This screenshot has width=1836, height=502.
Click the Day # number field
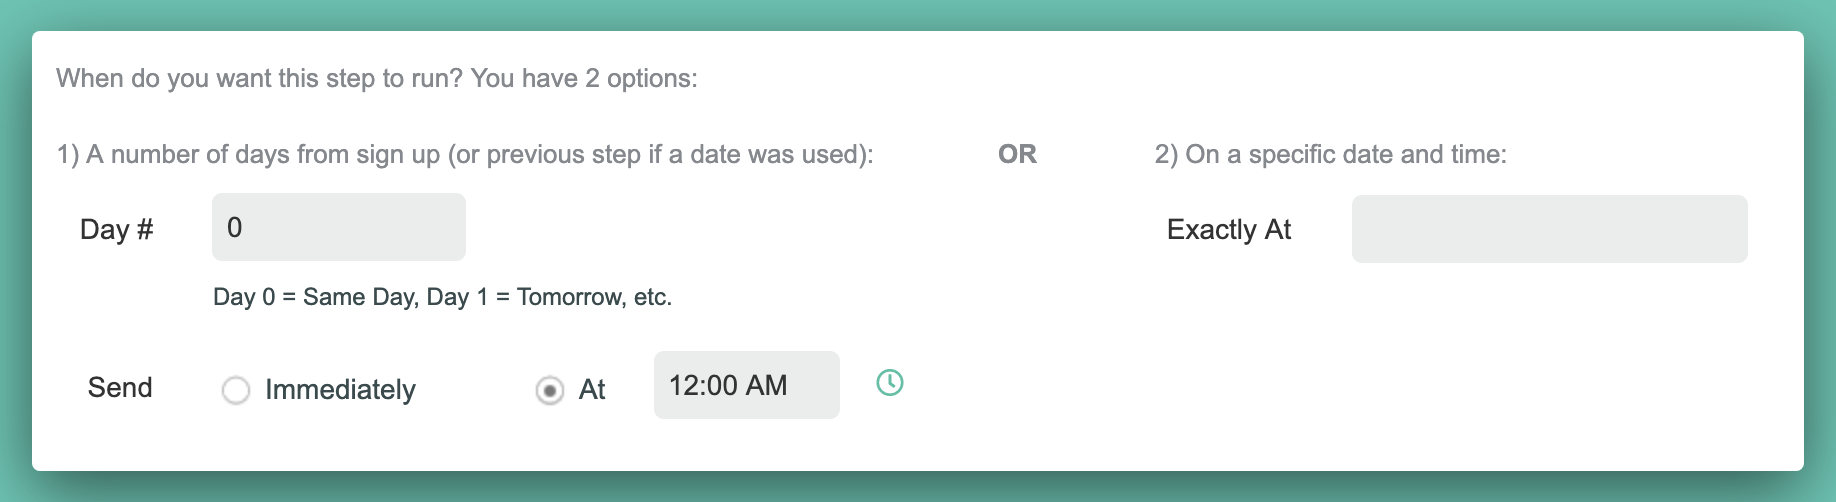click(338, 228)
